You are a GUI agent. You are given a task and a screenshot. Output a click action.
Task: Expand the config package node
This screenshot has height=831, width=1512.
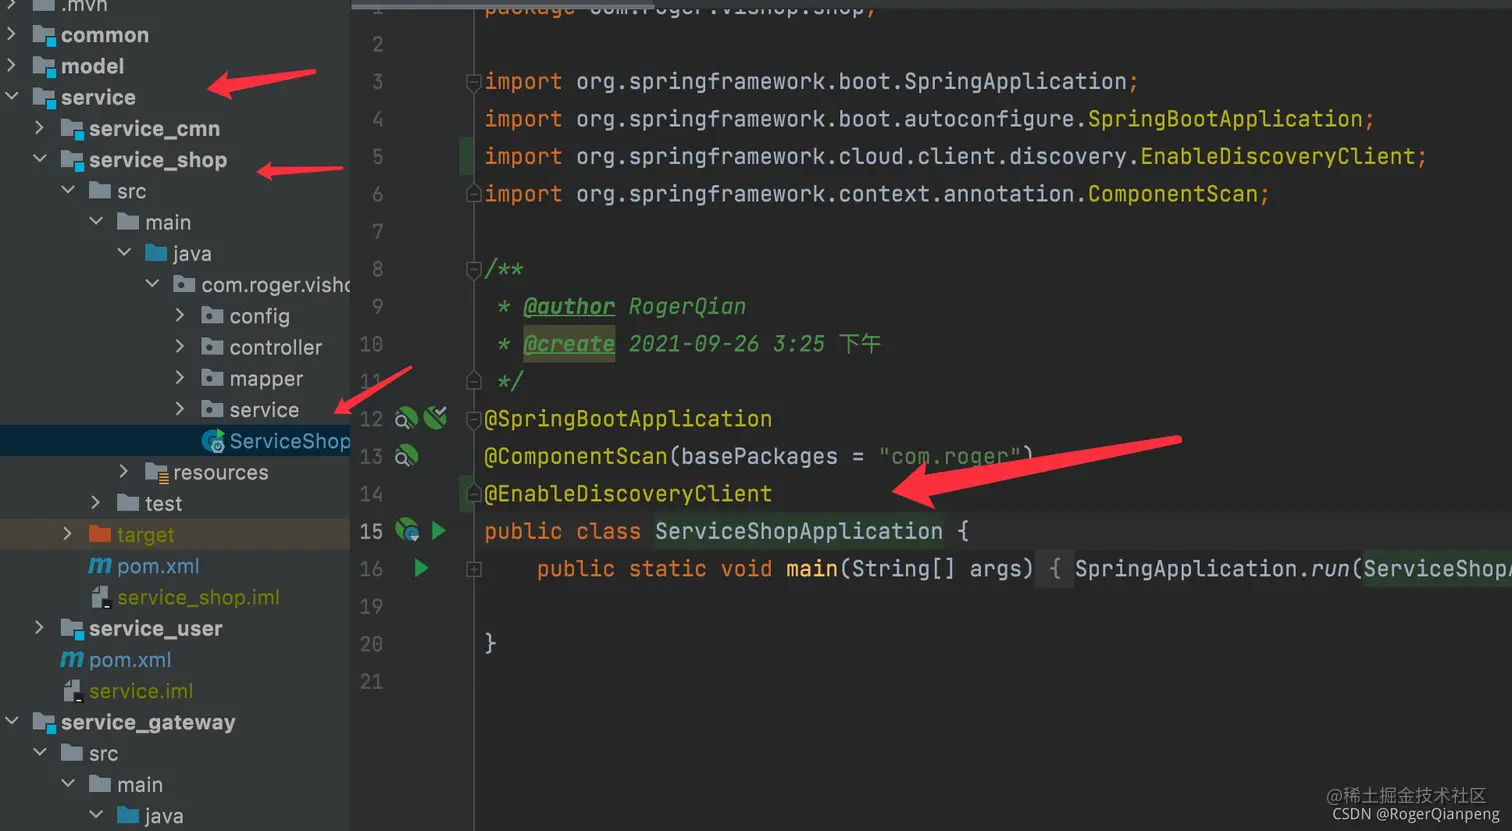click(x=180, y=315)
